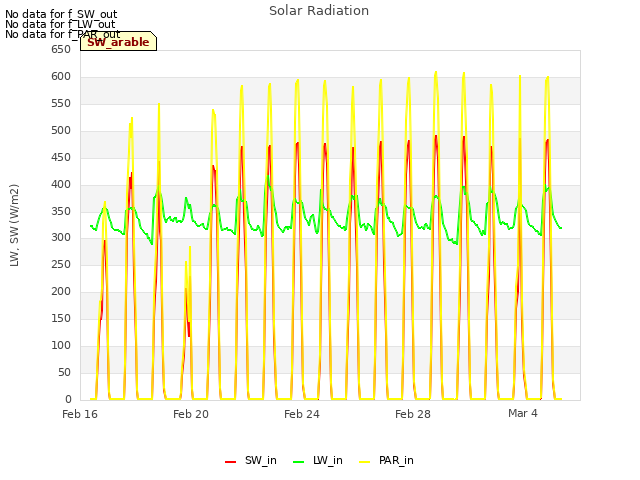The height and width of the screenshot is (480, 640).
Task: Click the Feb 16 x-axis label
Action: [80, 414]
